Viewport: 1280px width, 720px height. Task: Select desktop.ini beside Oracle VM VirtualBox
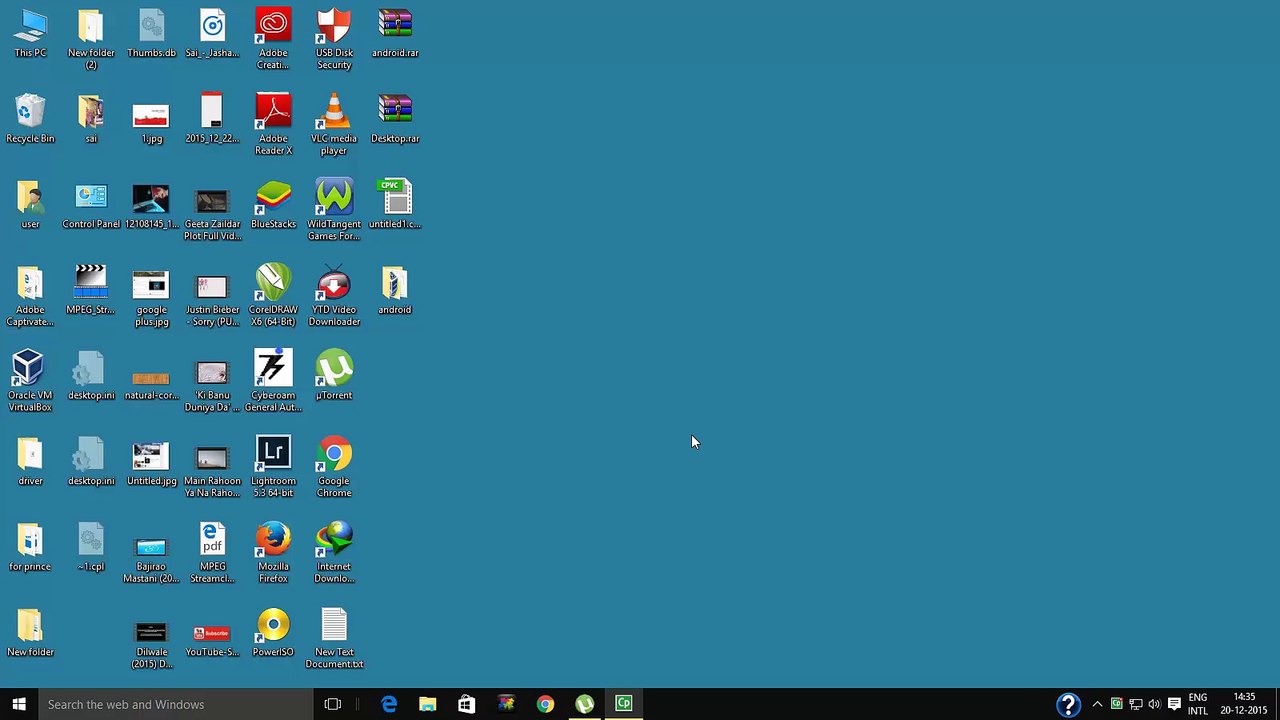pyautogui.click(x=91, y=376)
